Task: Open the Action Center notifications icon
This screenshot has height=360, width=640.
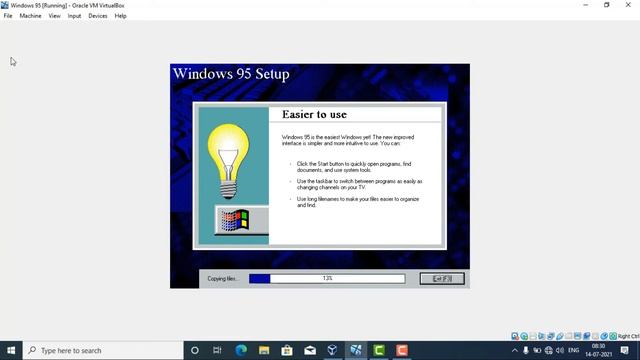Action: [624, 350]
